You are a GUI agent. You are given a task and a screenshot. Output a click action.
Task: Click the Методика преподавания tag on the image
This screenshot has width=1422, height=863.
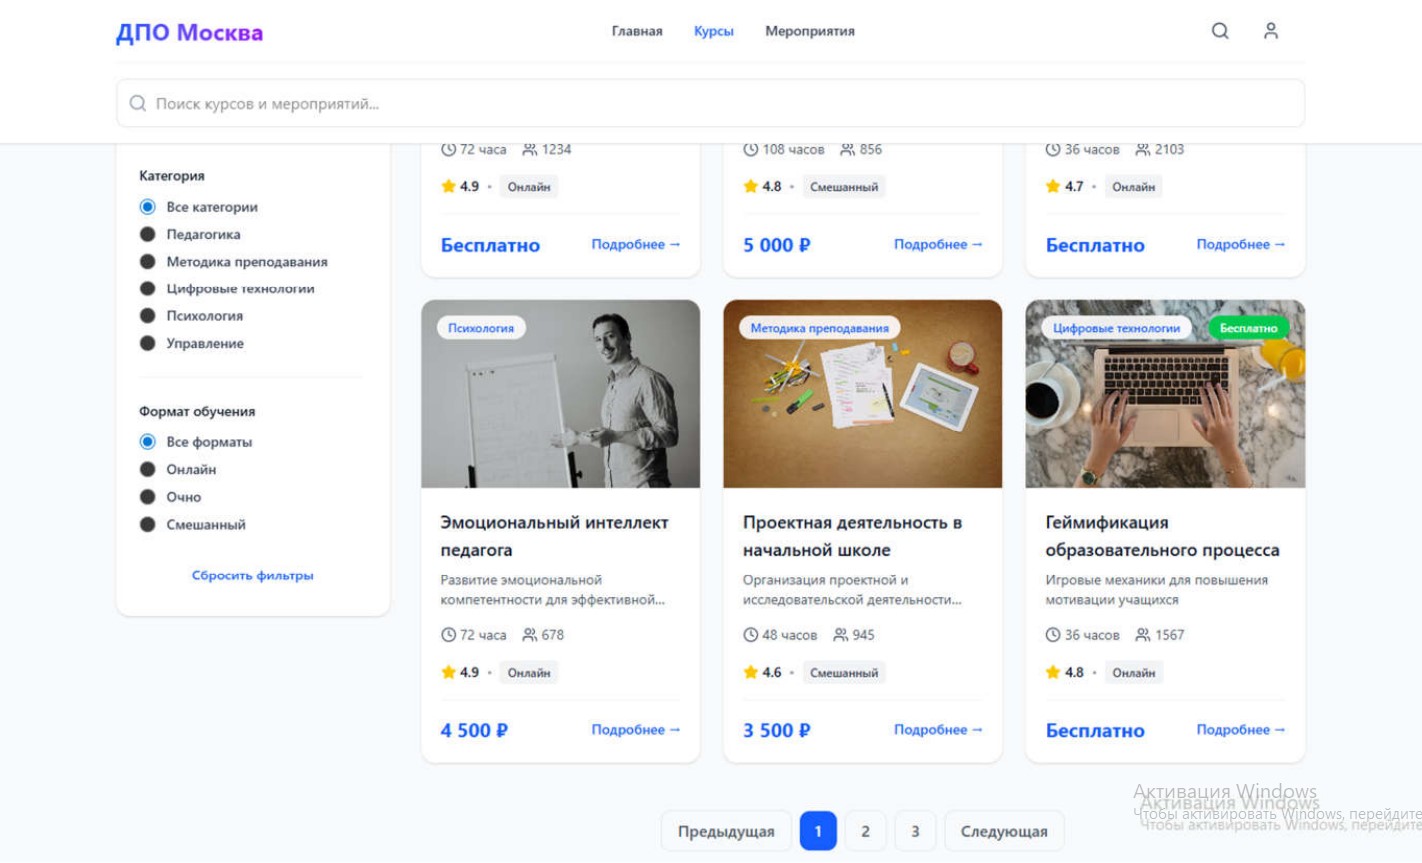[820, 328]
